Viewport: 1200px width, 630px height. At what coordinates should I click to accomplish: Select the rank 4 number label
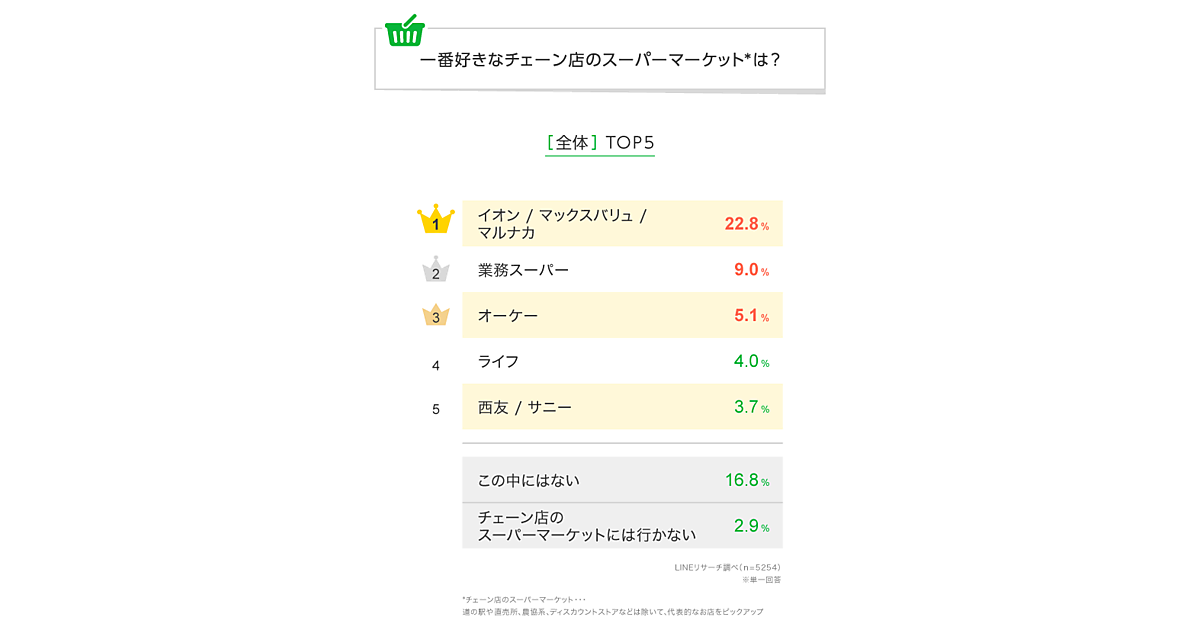[435, 366]
